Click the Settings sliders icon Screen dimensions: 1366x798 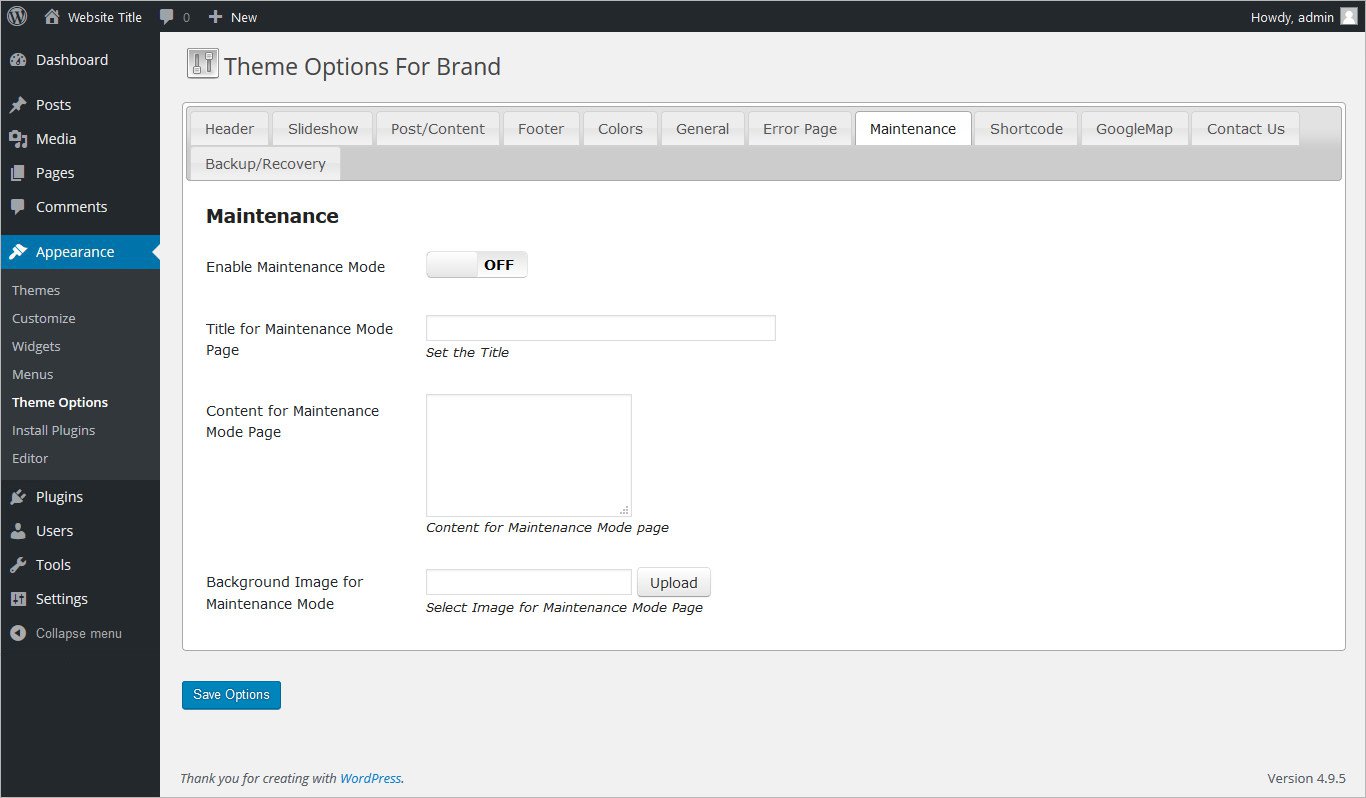[x=18, y=599]
